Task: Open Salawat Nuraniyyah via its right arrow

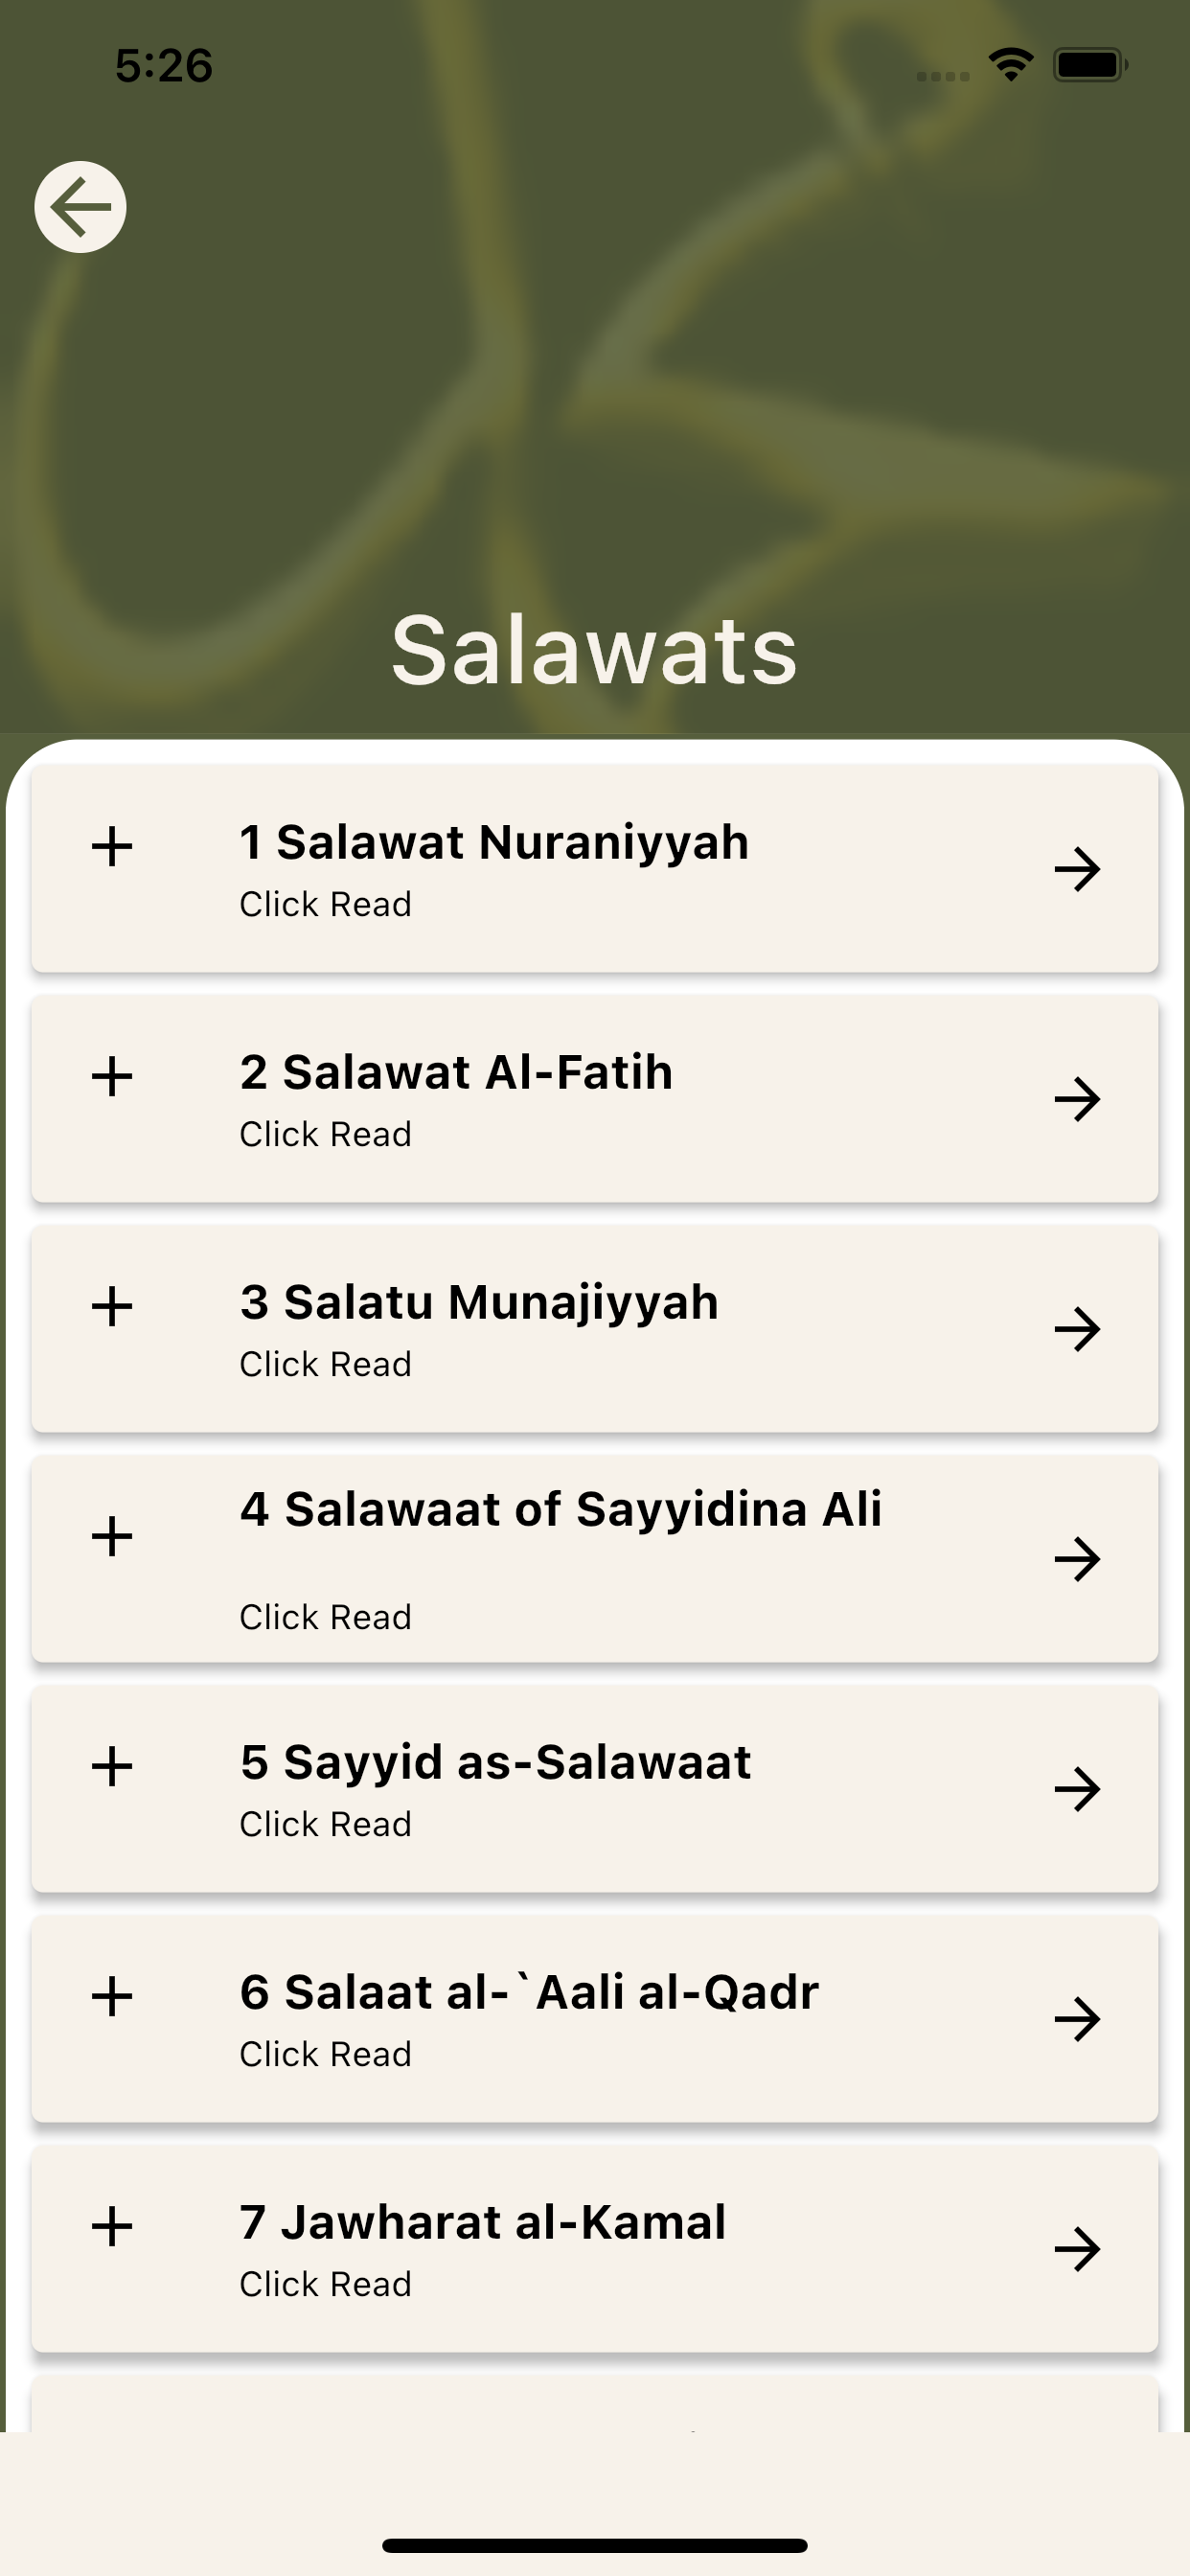Action: pyautogui.click(x=1077, y=869)
